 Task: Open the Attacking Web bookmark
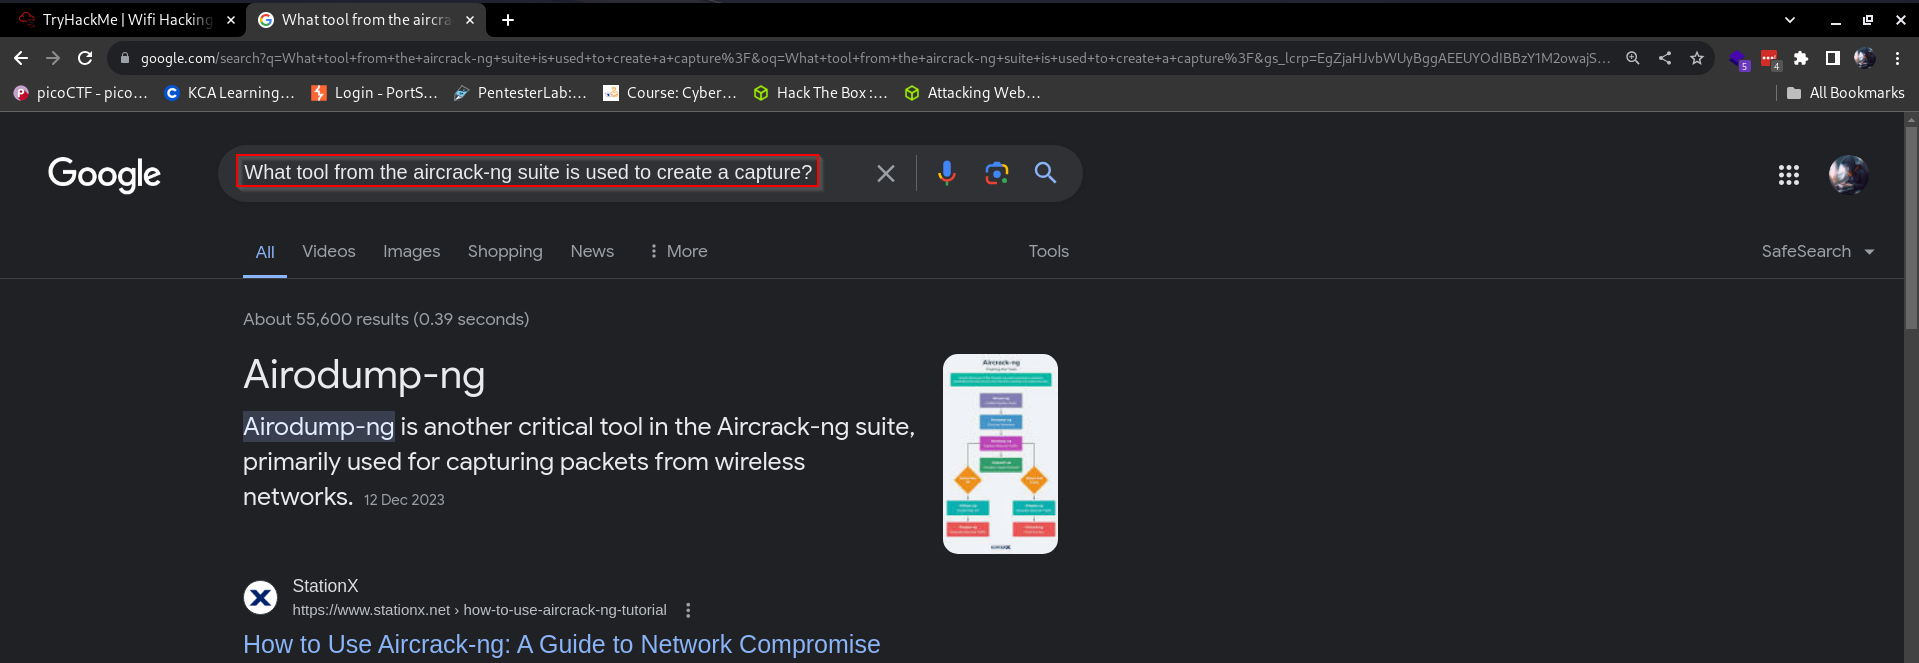(972, 93)
